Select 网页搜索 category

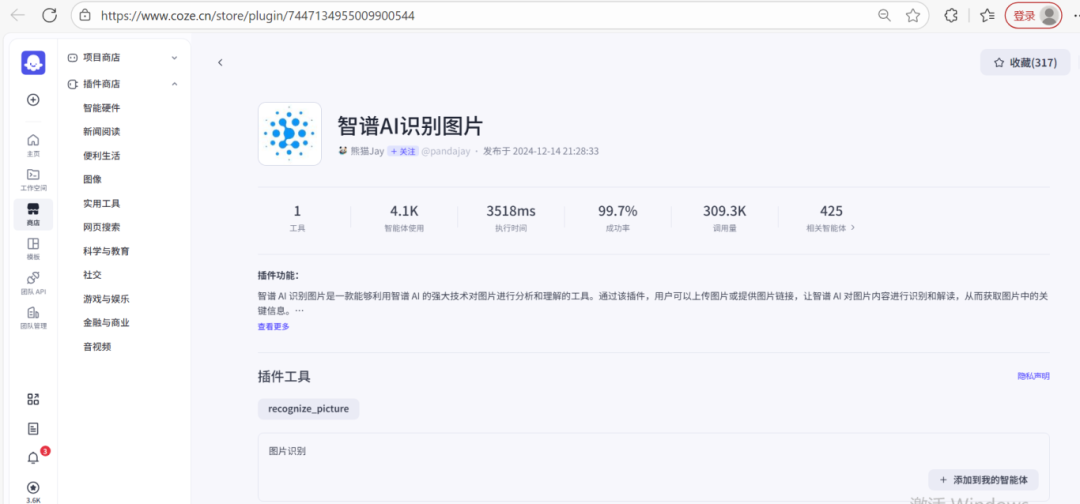tap(102, 227)
